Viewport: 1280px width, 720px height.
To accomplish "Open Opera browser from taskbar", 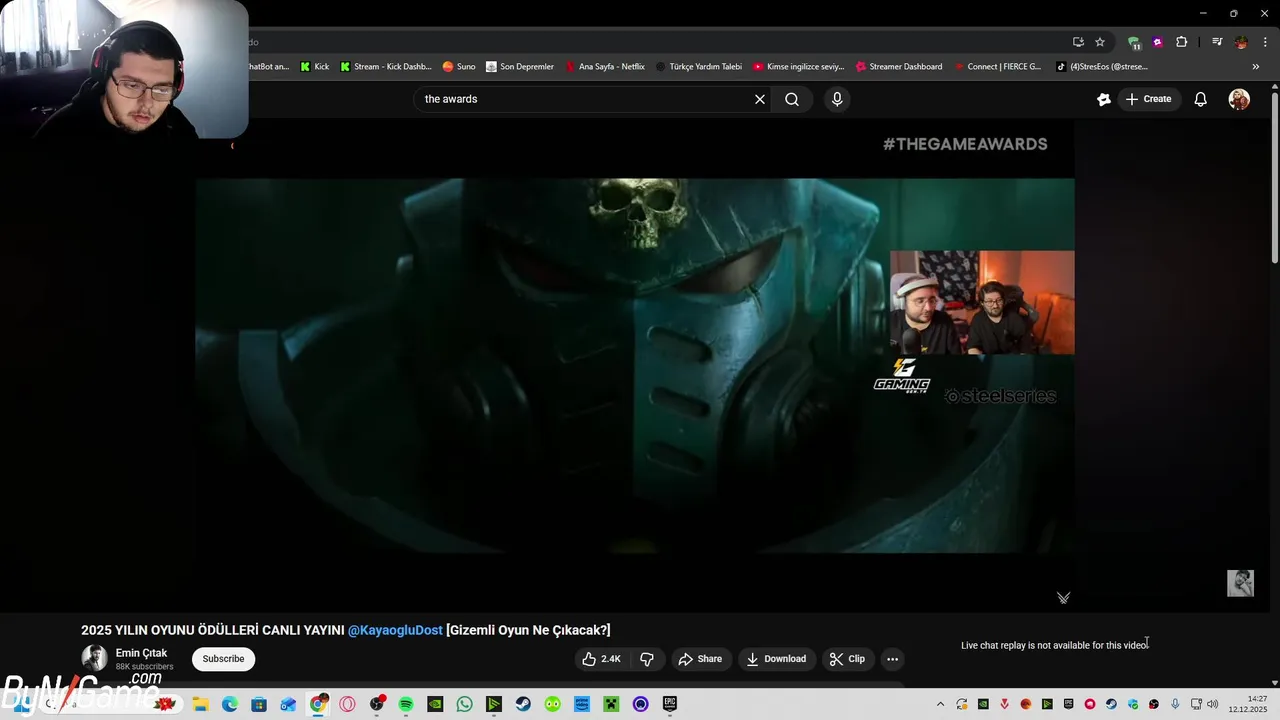I will (x=347, y=704).
